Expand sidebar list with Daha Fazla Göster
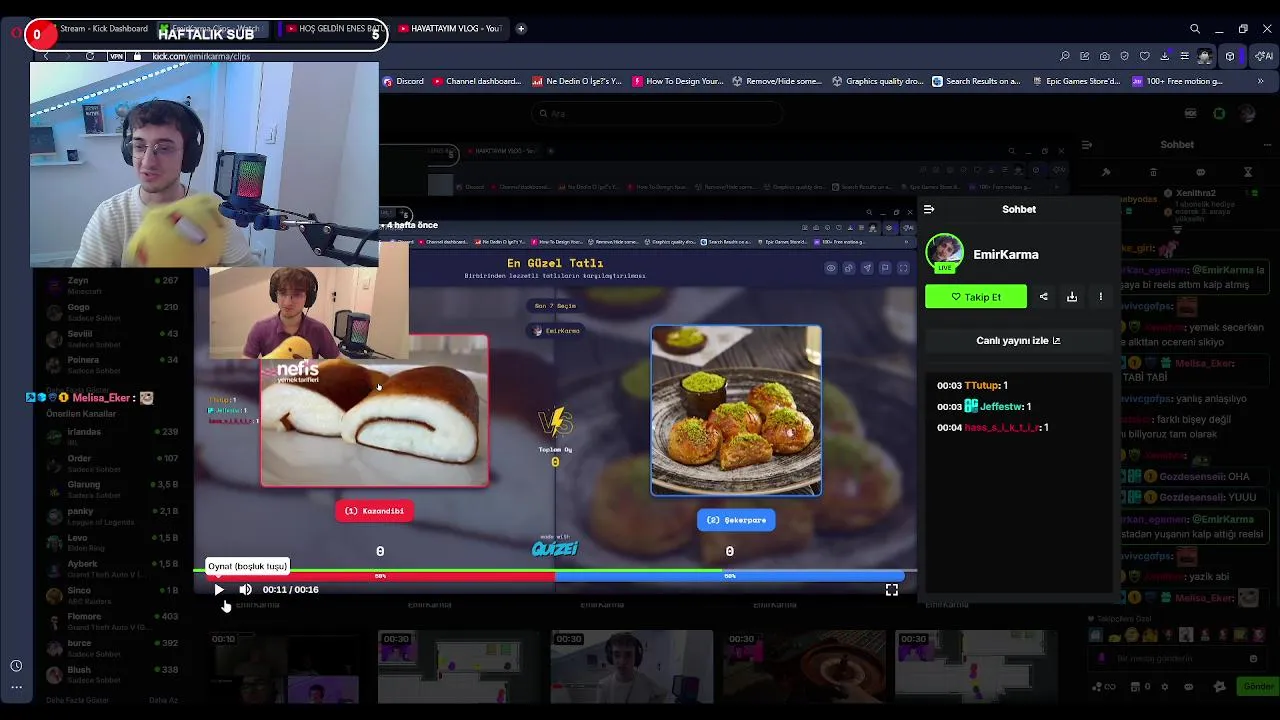The width and height of the screenshot is (1280, 720). click(77, 700)
